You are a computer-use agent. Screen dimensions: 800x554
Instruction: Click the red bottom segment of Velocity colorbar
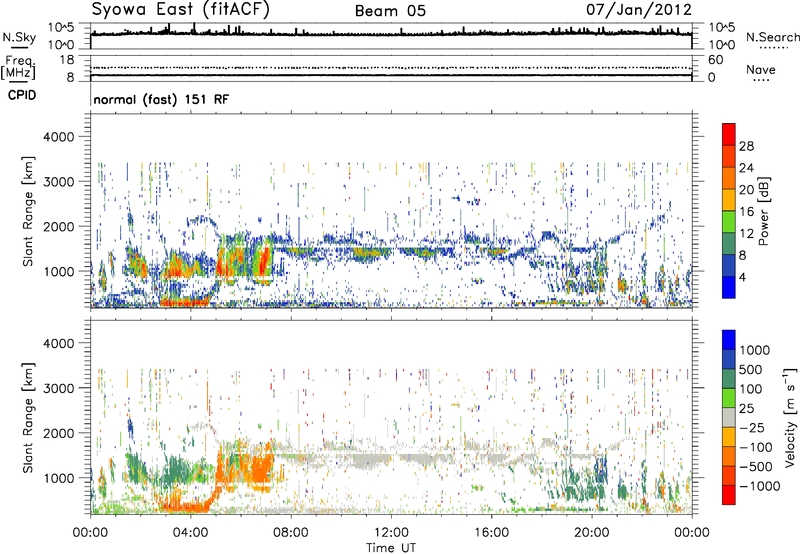tap(729, 495)
